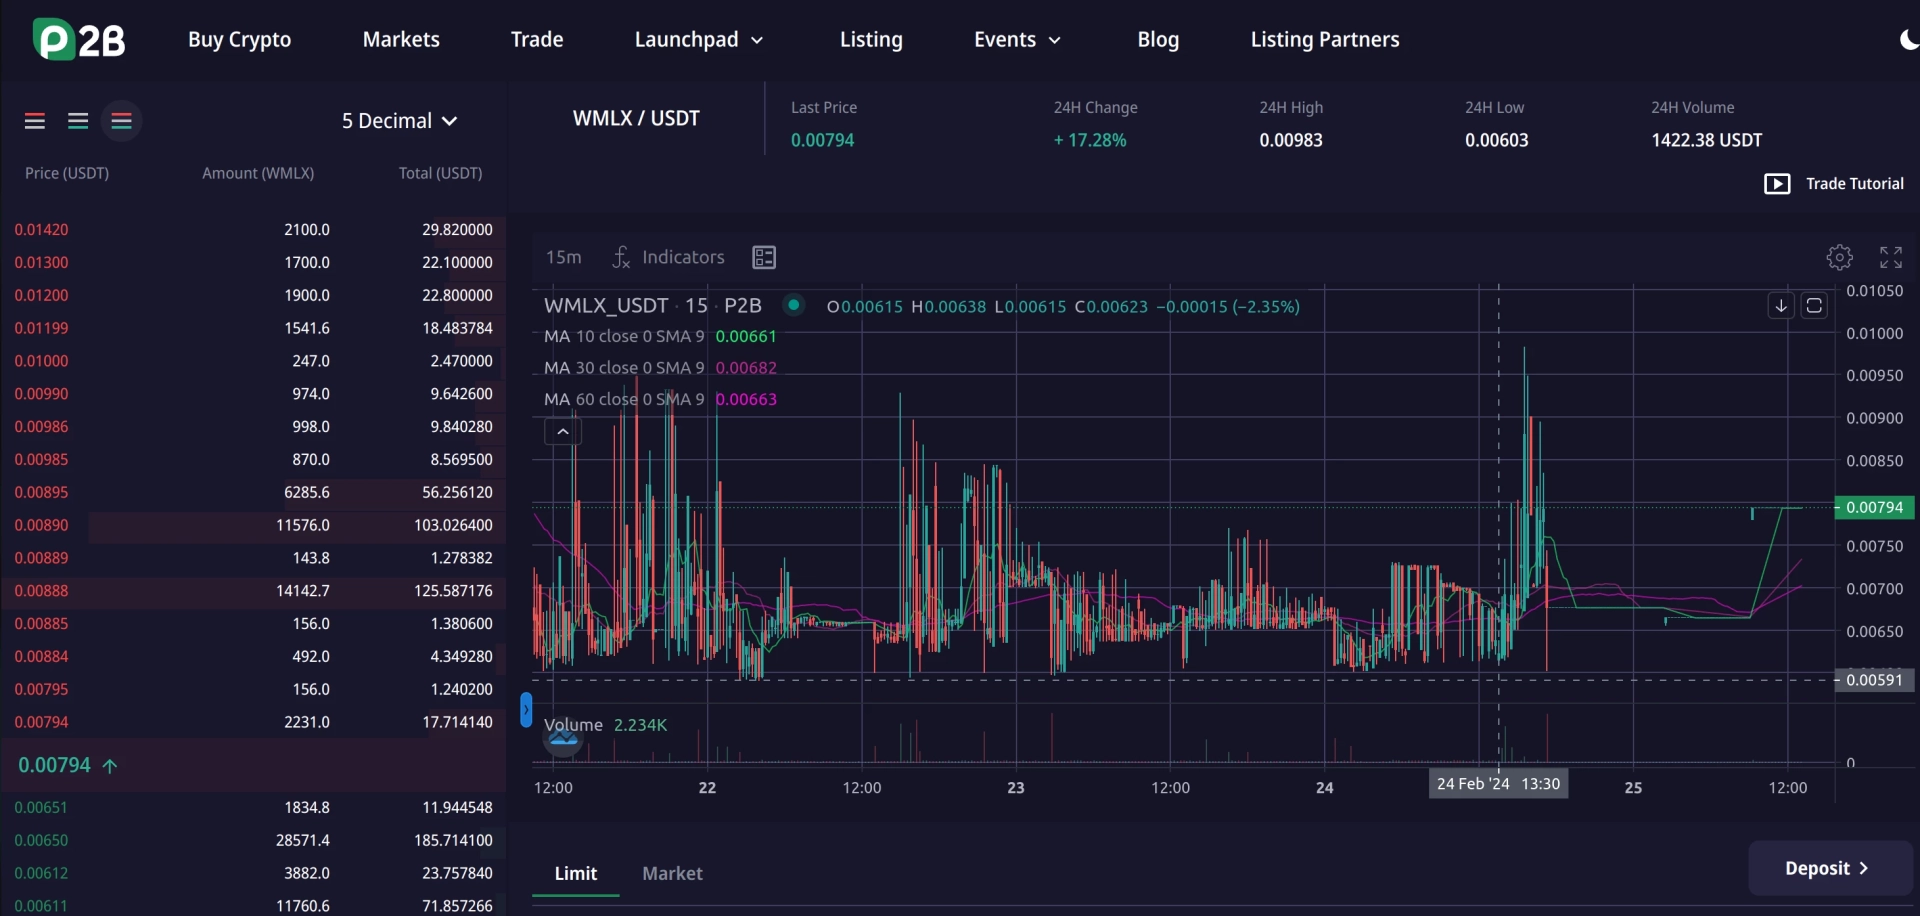Viewport: 1920px width, 916px height.
Task: Open the 5 Decimal dropdown
Action: [x=399, y=121]
